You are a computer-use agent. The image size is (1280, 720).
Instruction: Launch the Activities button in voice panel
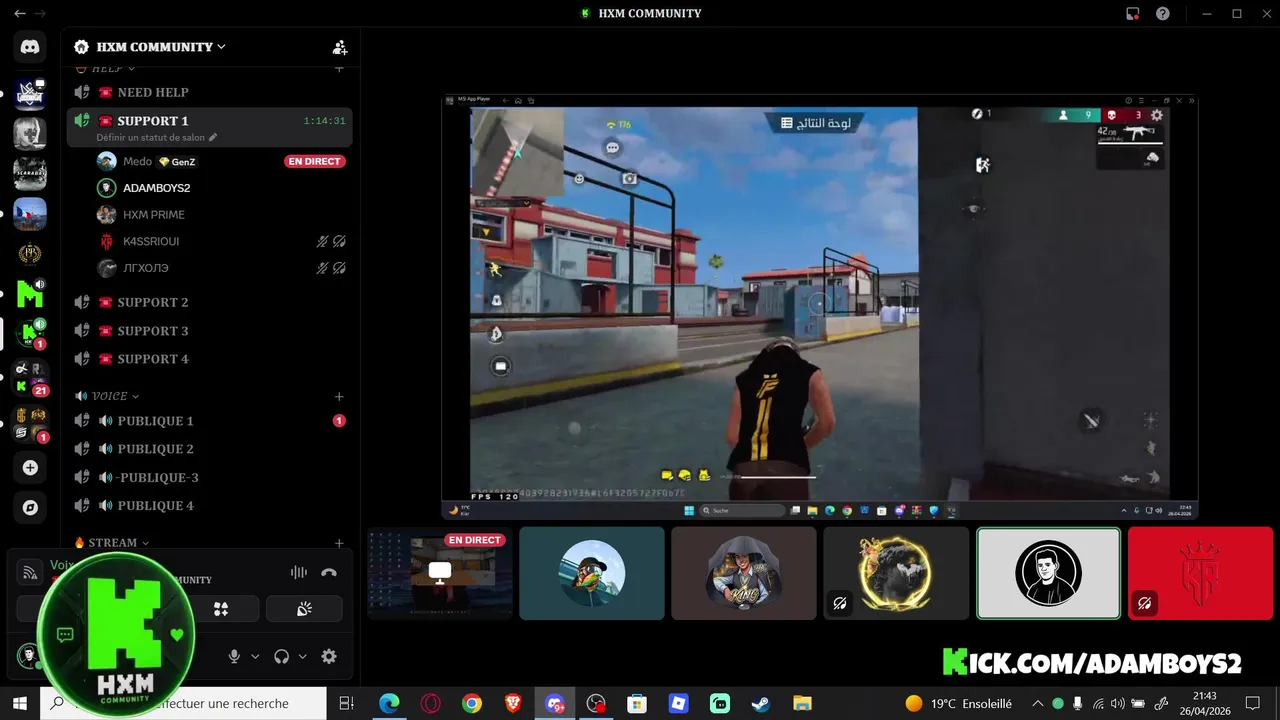221,609
